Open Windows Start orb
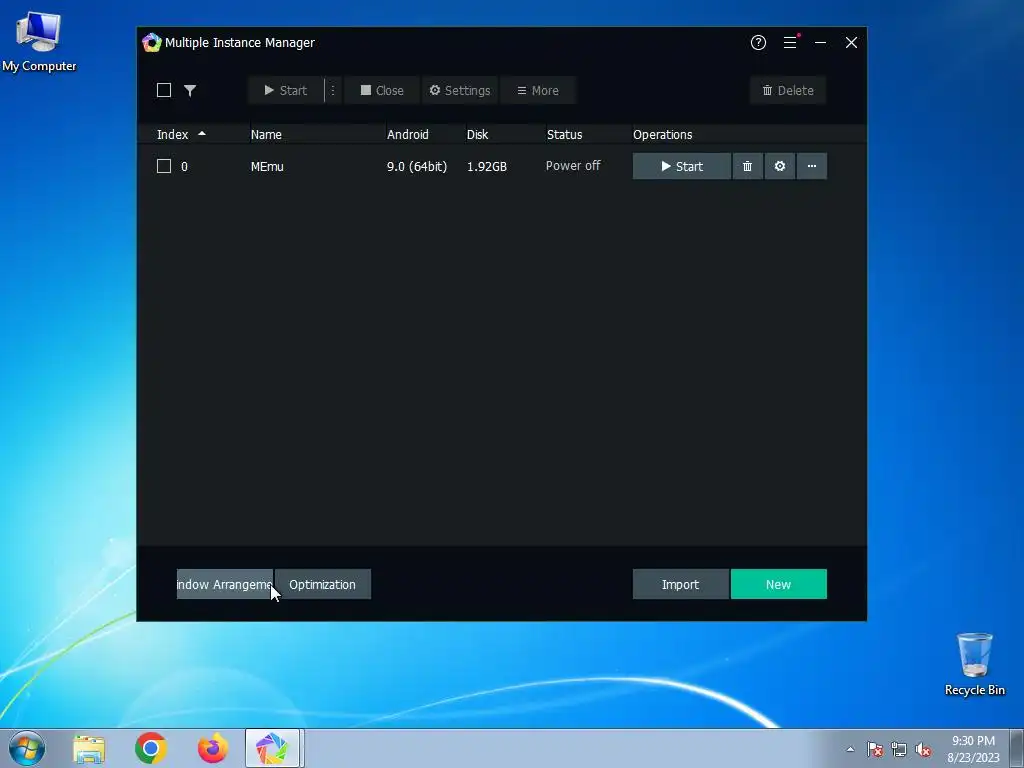Viewport: 1024px width, 768px height. click(27, 748)
